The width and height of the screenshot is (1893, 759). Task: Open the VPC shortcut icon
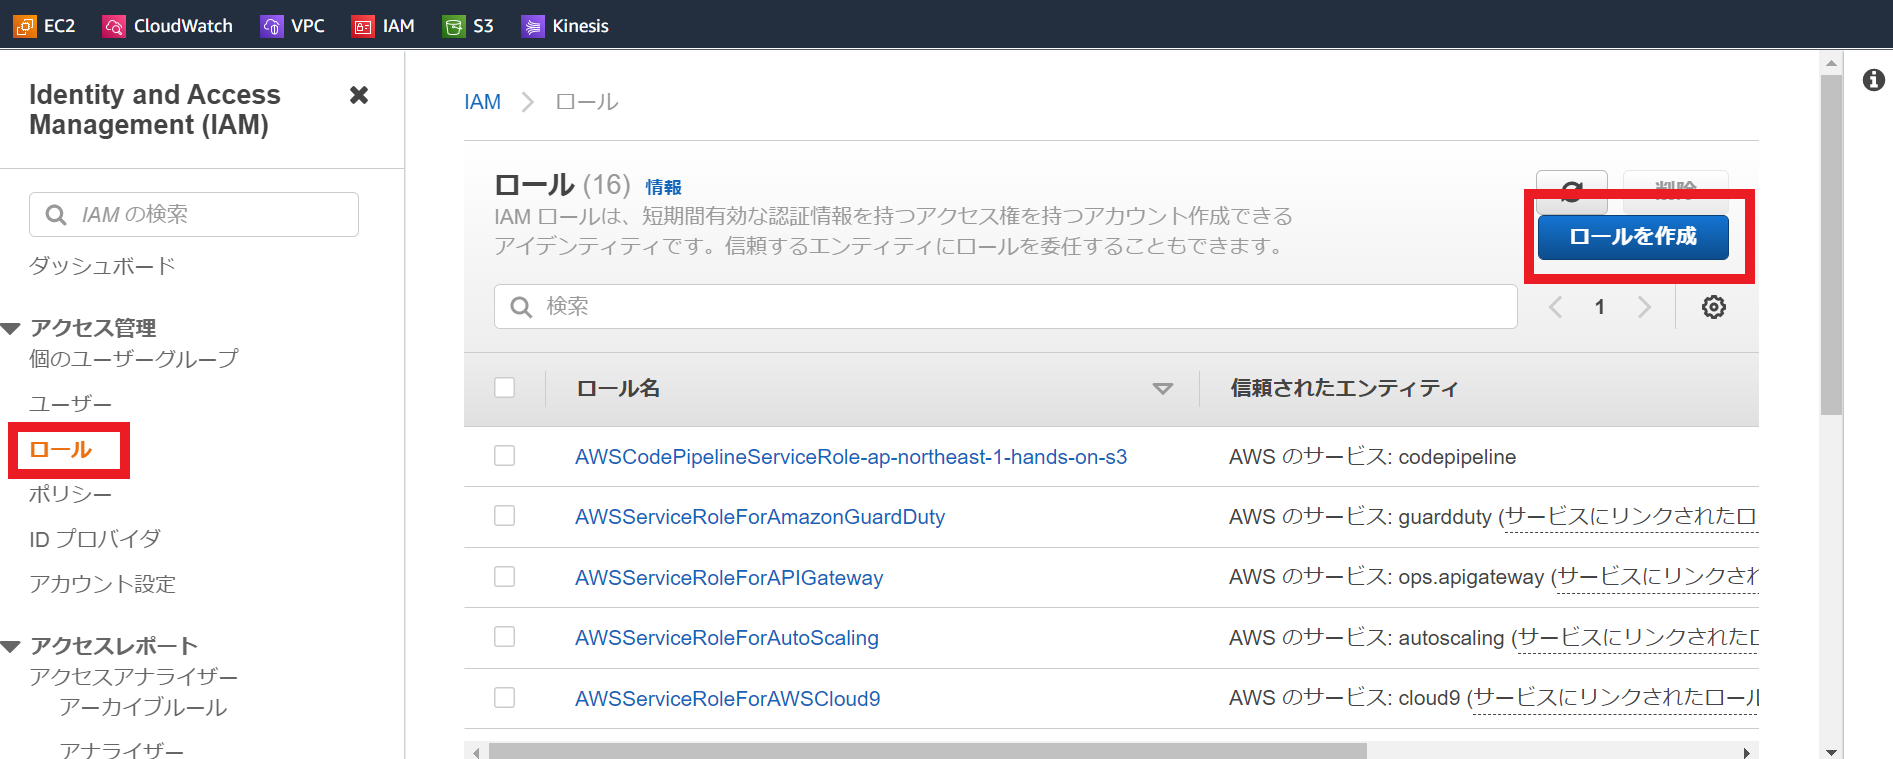(272, 26)
